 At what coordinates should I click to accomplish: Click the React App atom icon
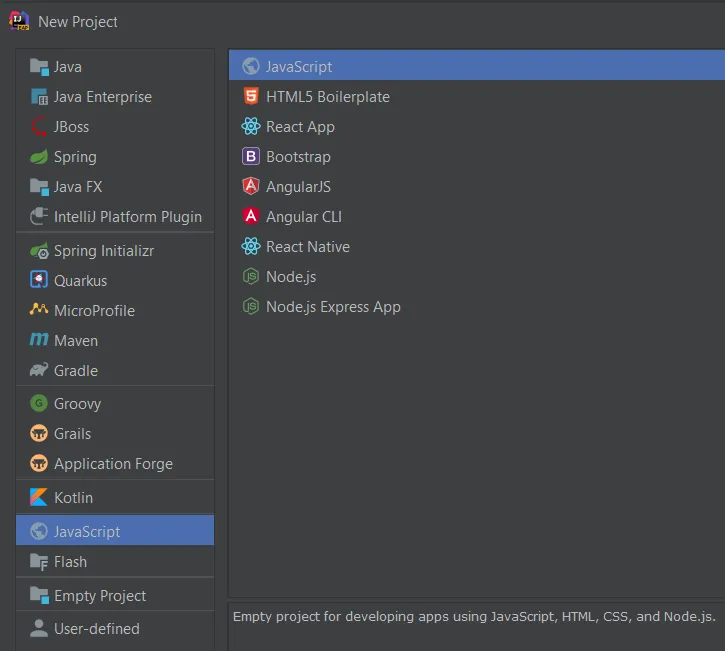(251, 126)
